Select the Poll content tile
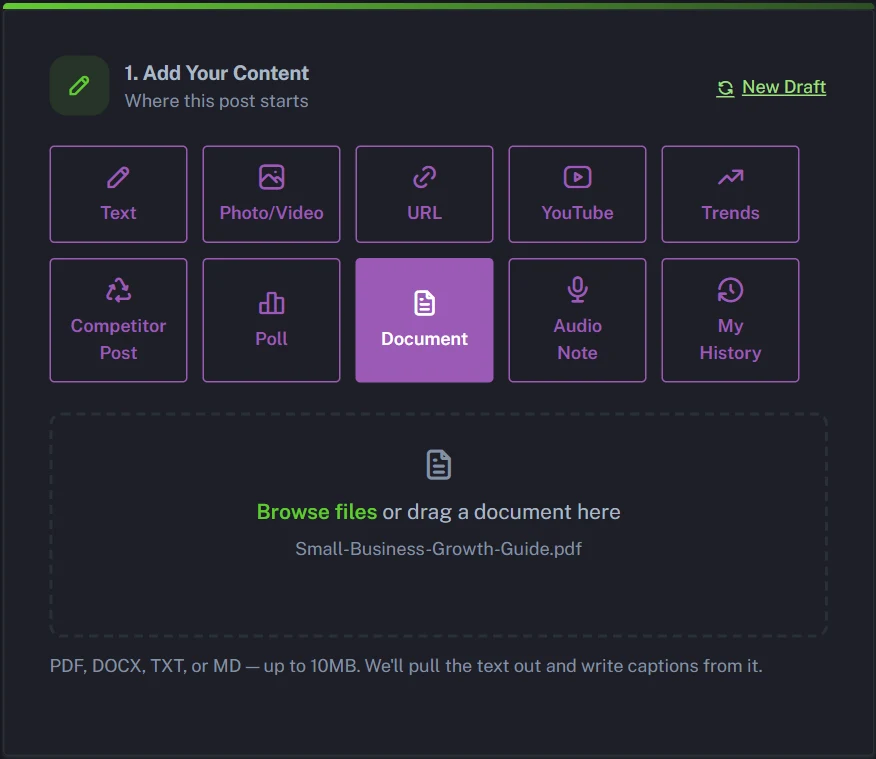The width and height of the screenshot is (876, 759). 272,320
